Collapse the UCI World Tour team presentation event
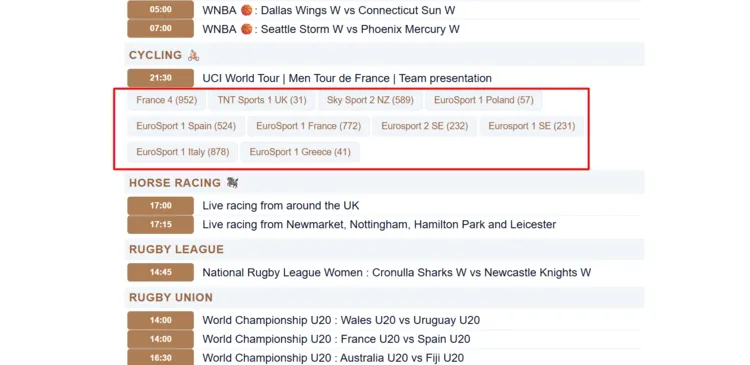 click(x=347, y=78)
